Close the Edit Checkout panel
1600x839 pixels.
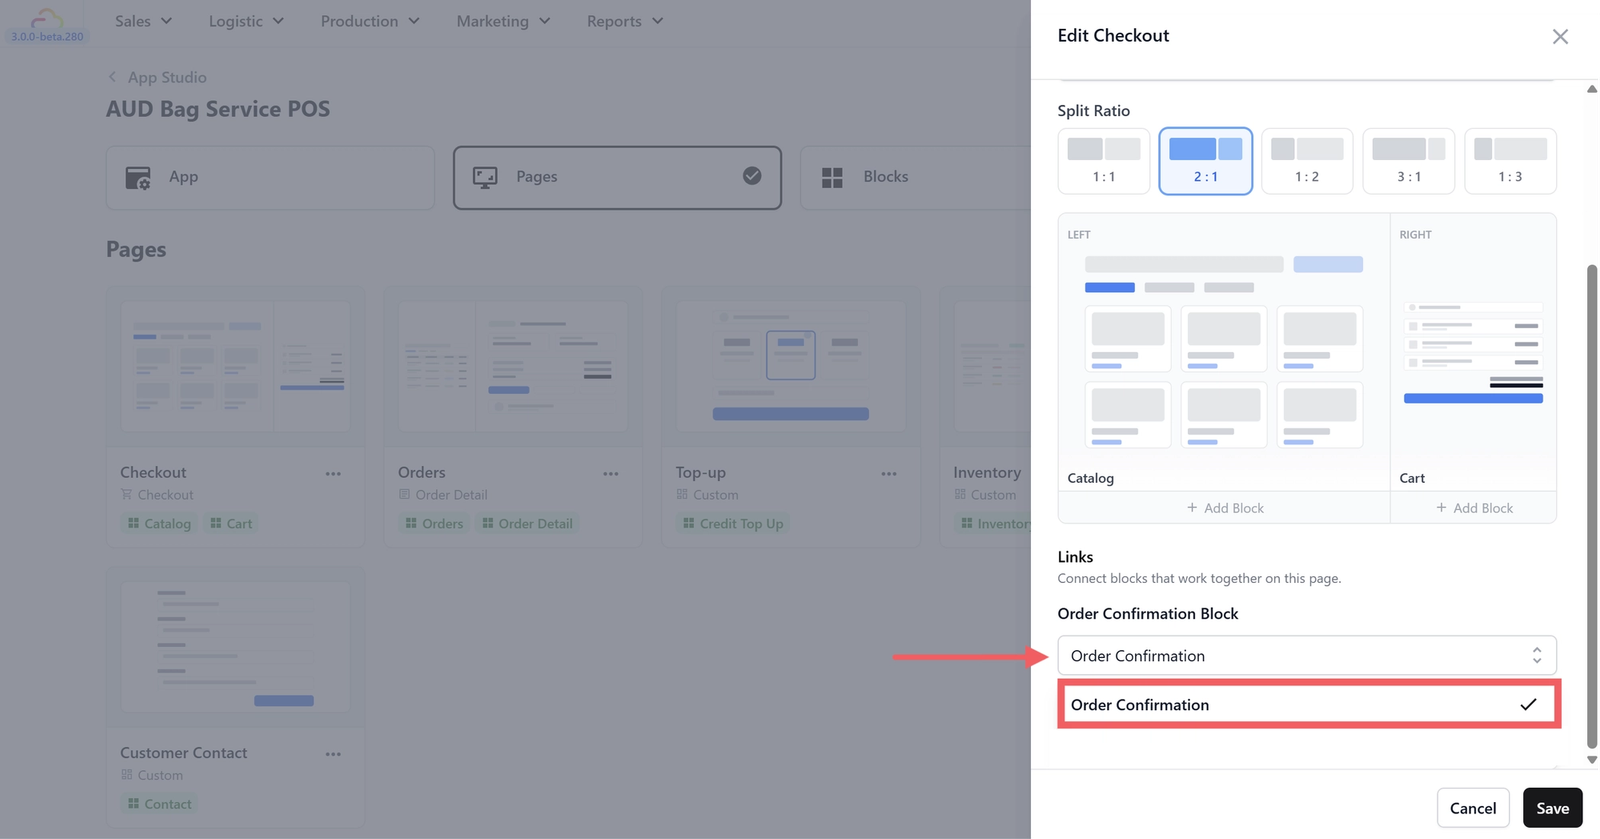coord(1560,37)
